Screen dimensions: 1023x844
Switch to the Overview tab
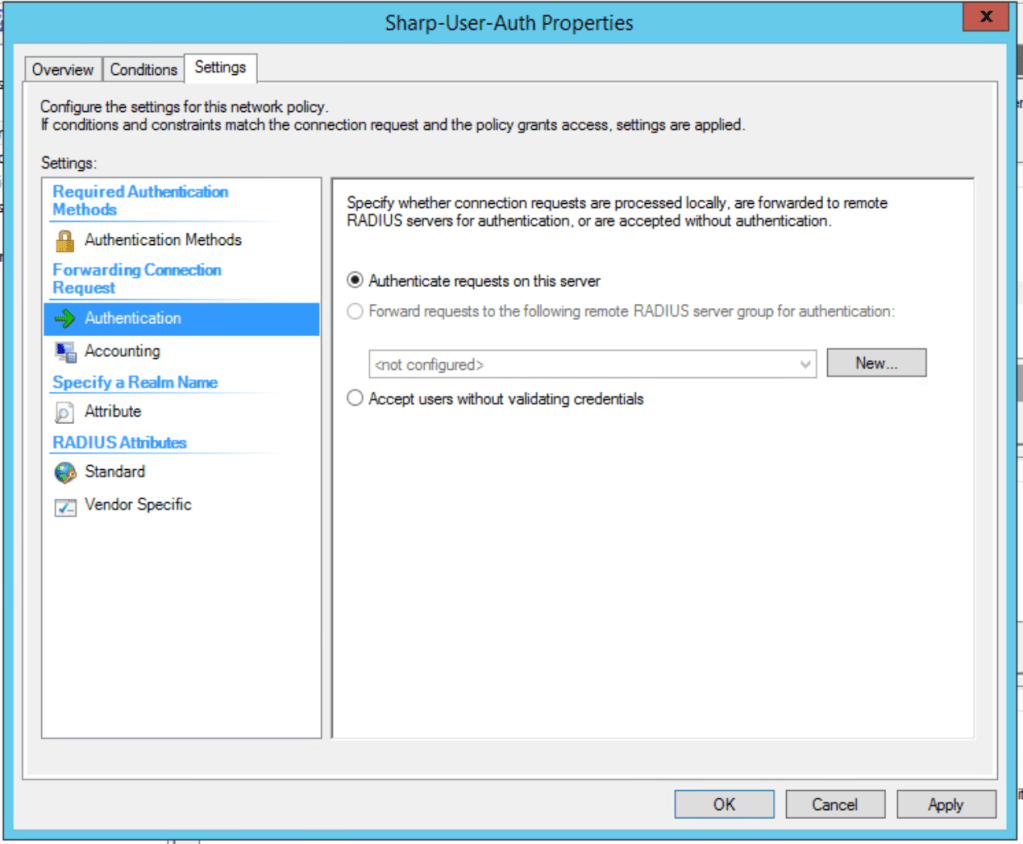tap(63, 70)
